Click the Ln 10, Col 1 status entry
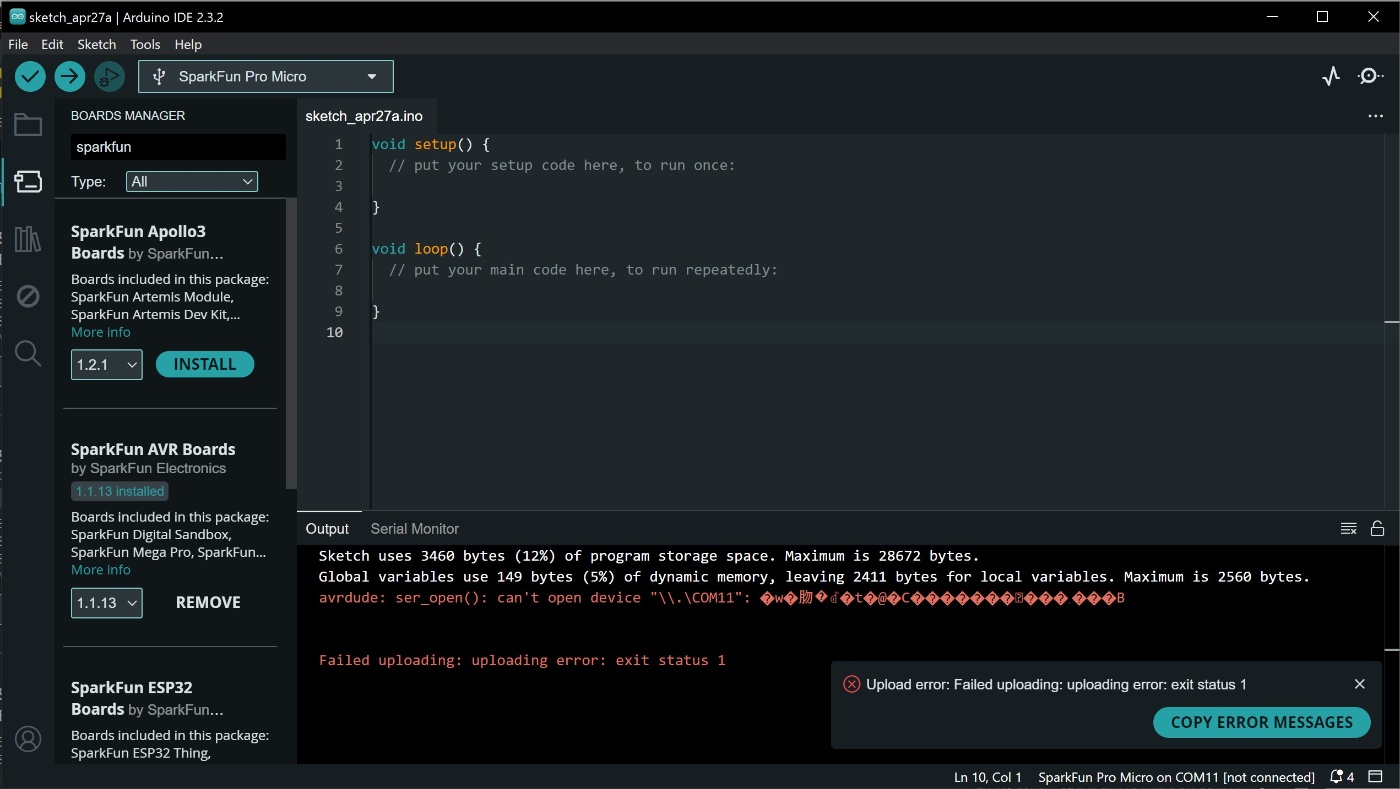The height and width of the screenshot is (789, 1400). pyautogui.click(x=988, y=777)
